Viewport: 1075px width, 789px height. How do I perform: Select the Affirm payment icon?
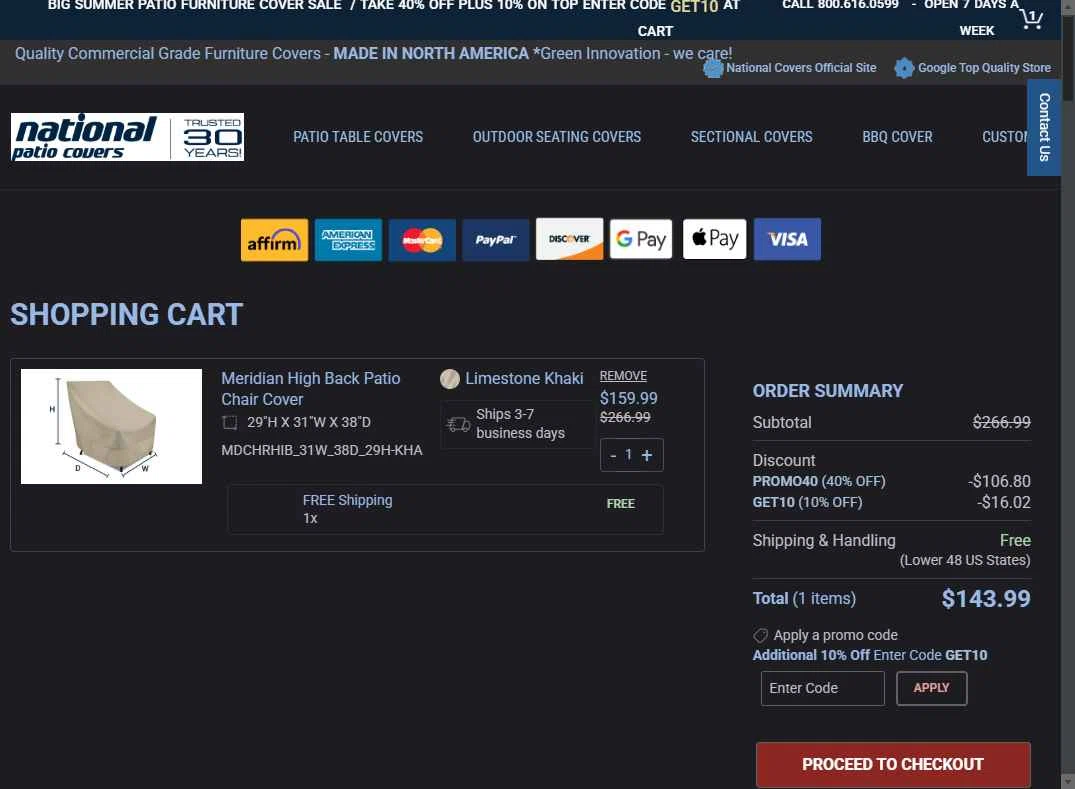click(x=274, y=240)
